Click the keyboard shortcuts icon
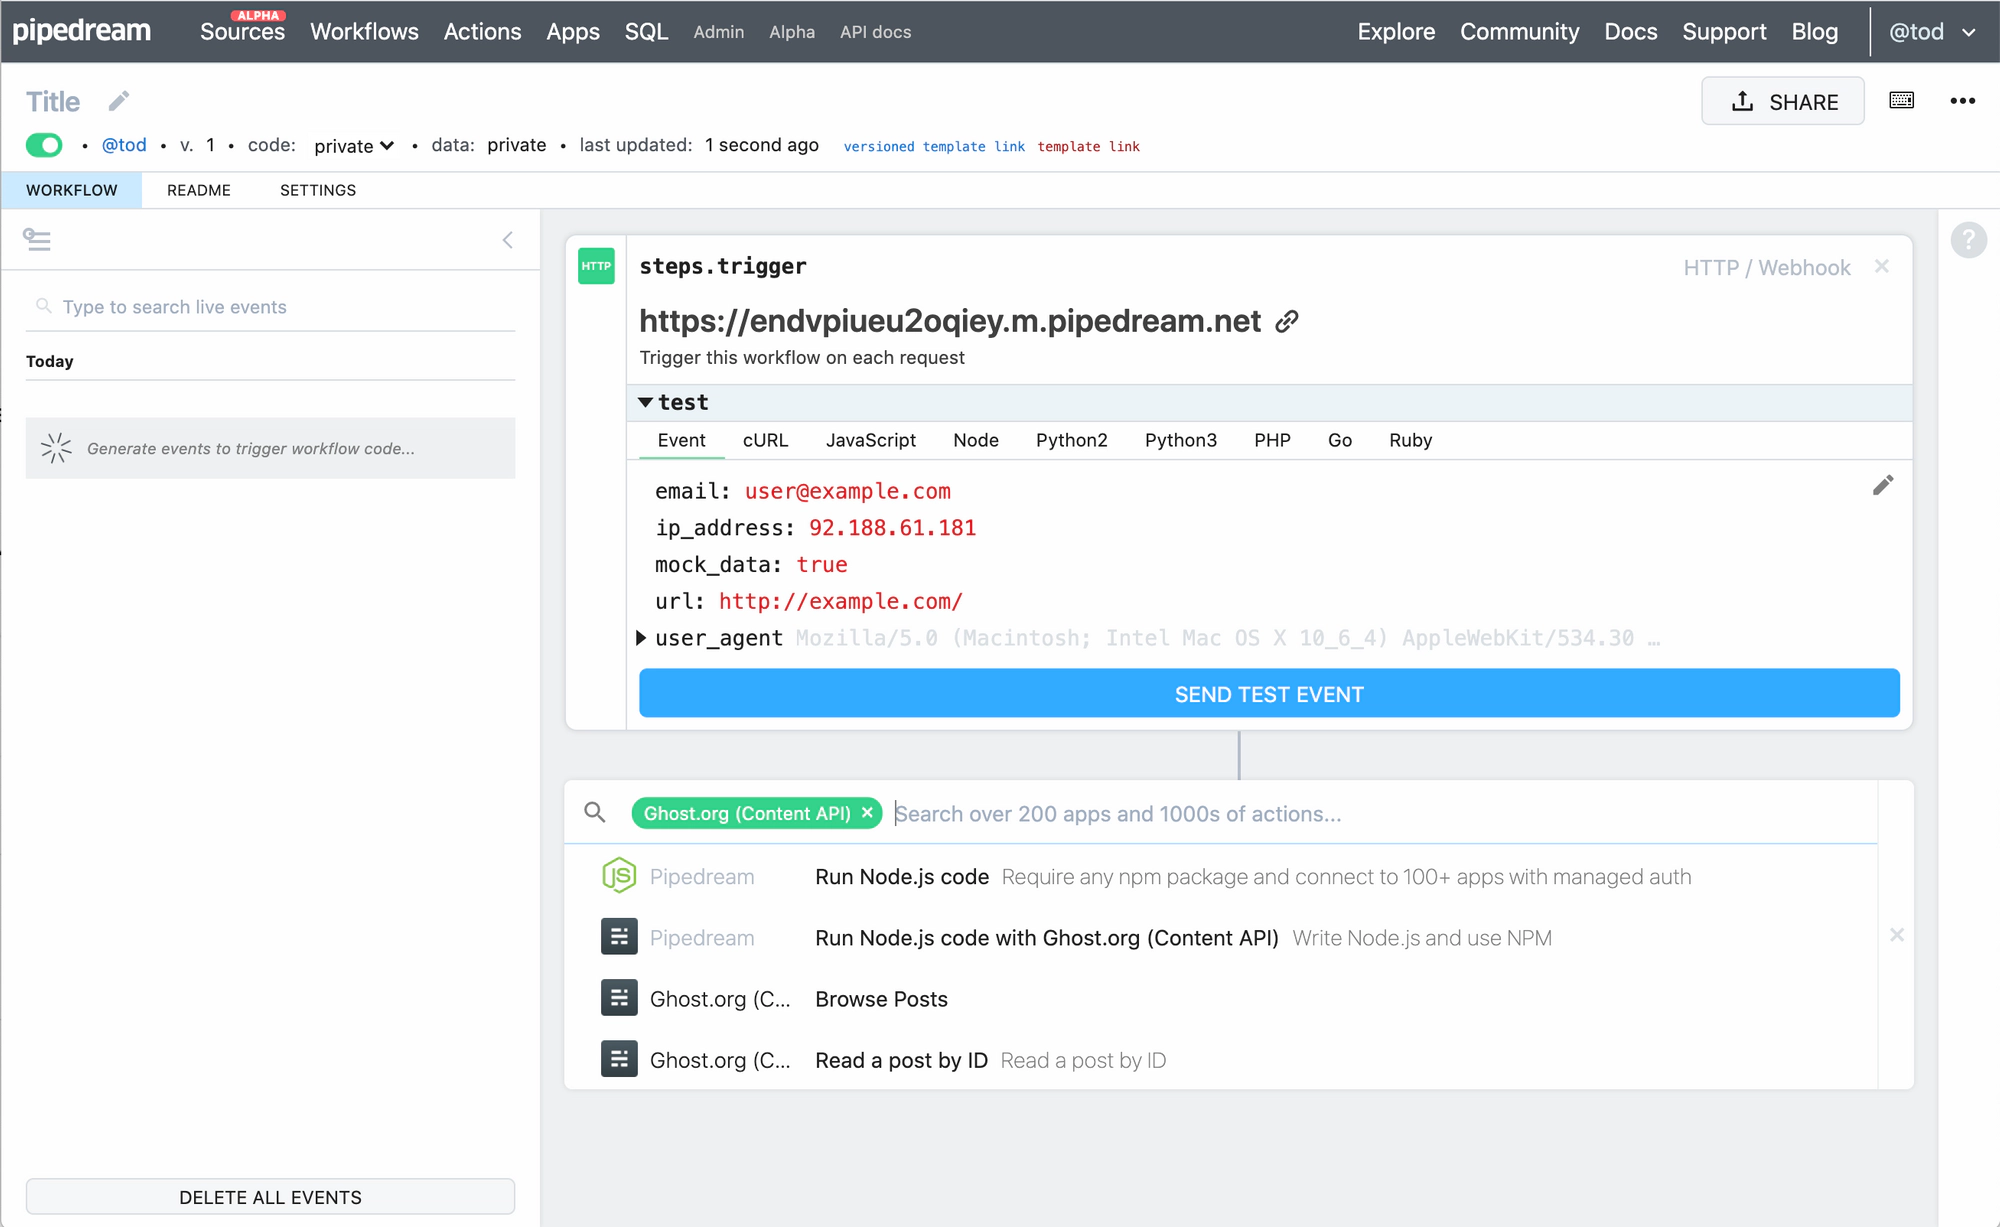Viewport: 2000px width, 1227px height. [1901, 101]
